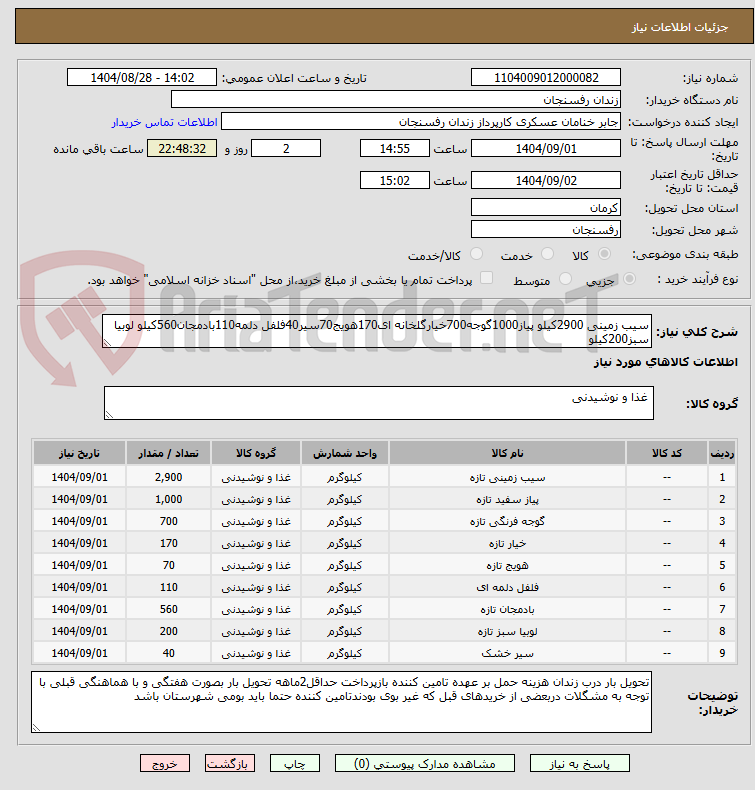Select the گوجه فرنگی تازه row name
This screenshot has height=790, width=755.
point(507,521)
